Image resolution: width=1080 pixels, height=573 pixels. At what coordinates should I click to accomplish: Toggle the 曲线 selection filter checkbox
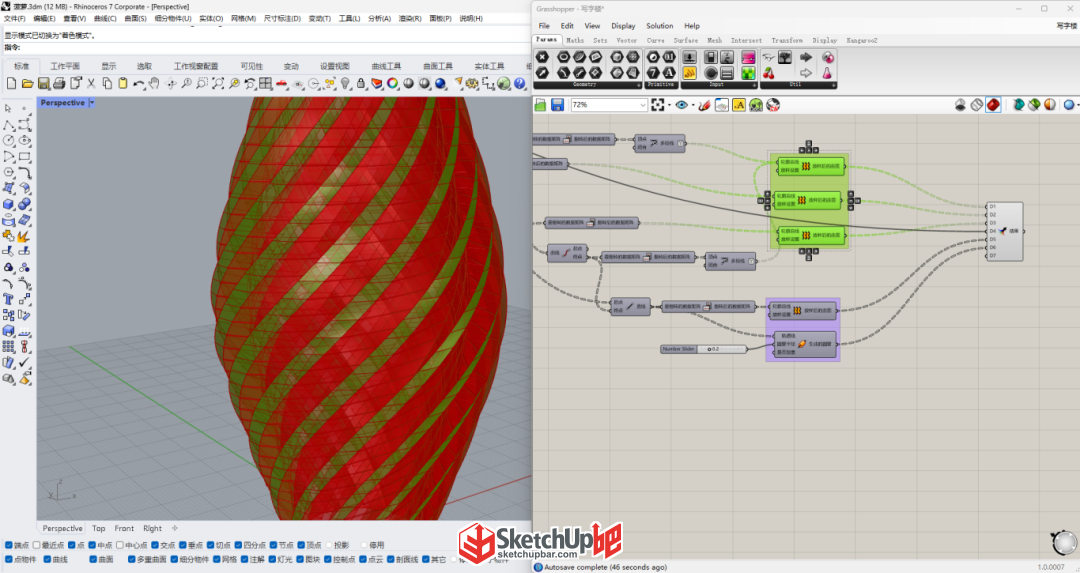(47, 559)
